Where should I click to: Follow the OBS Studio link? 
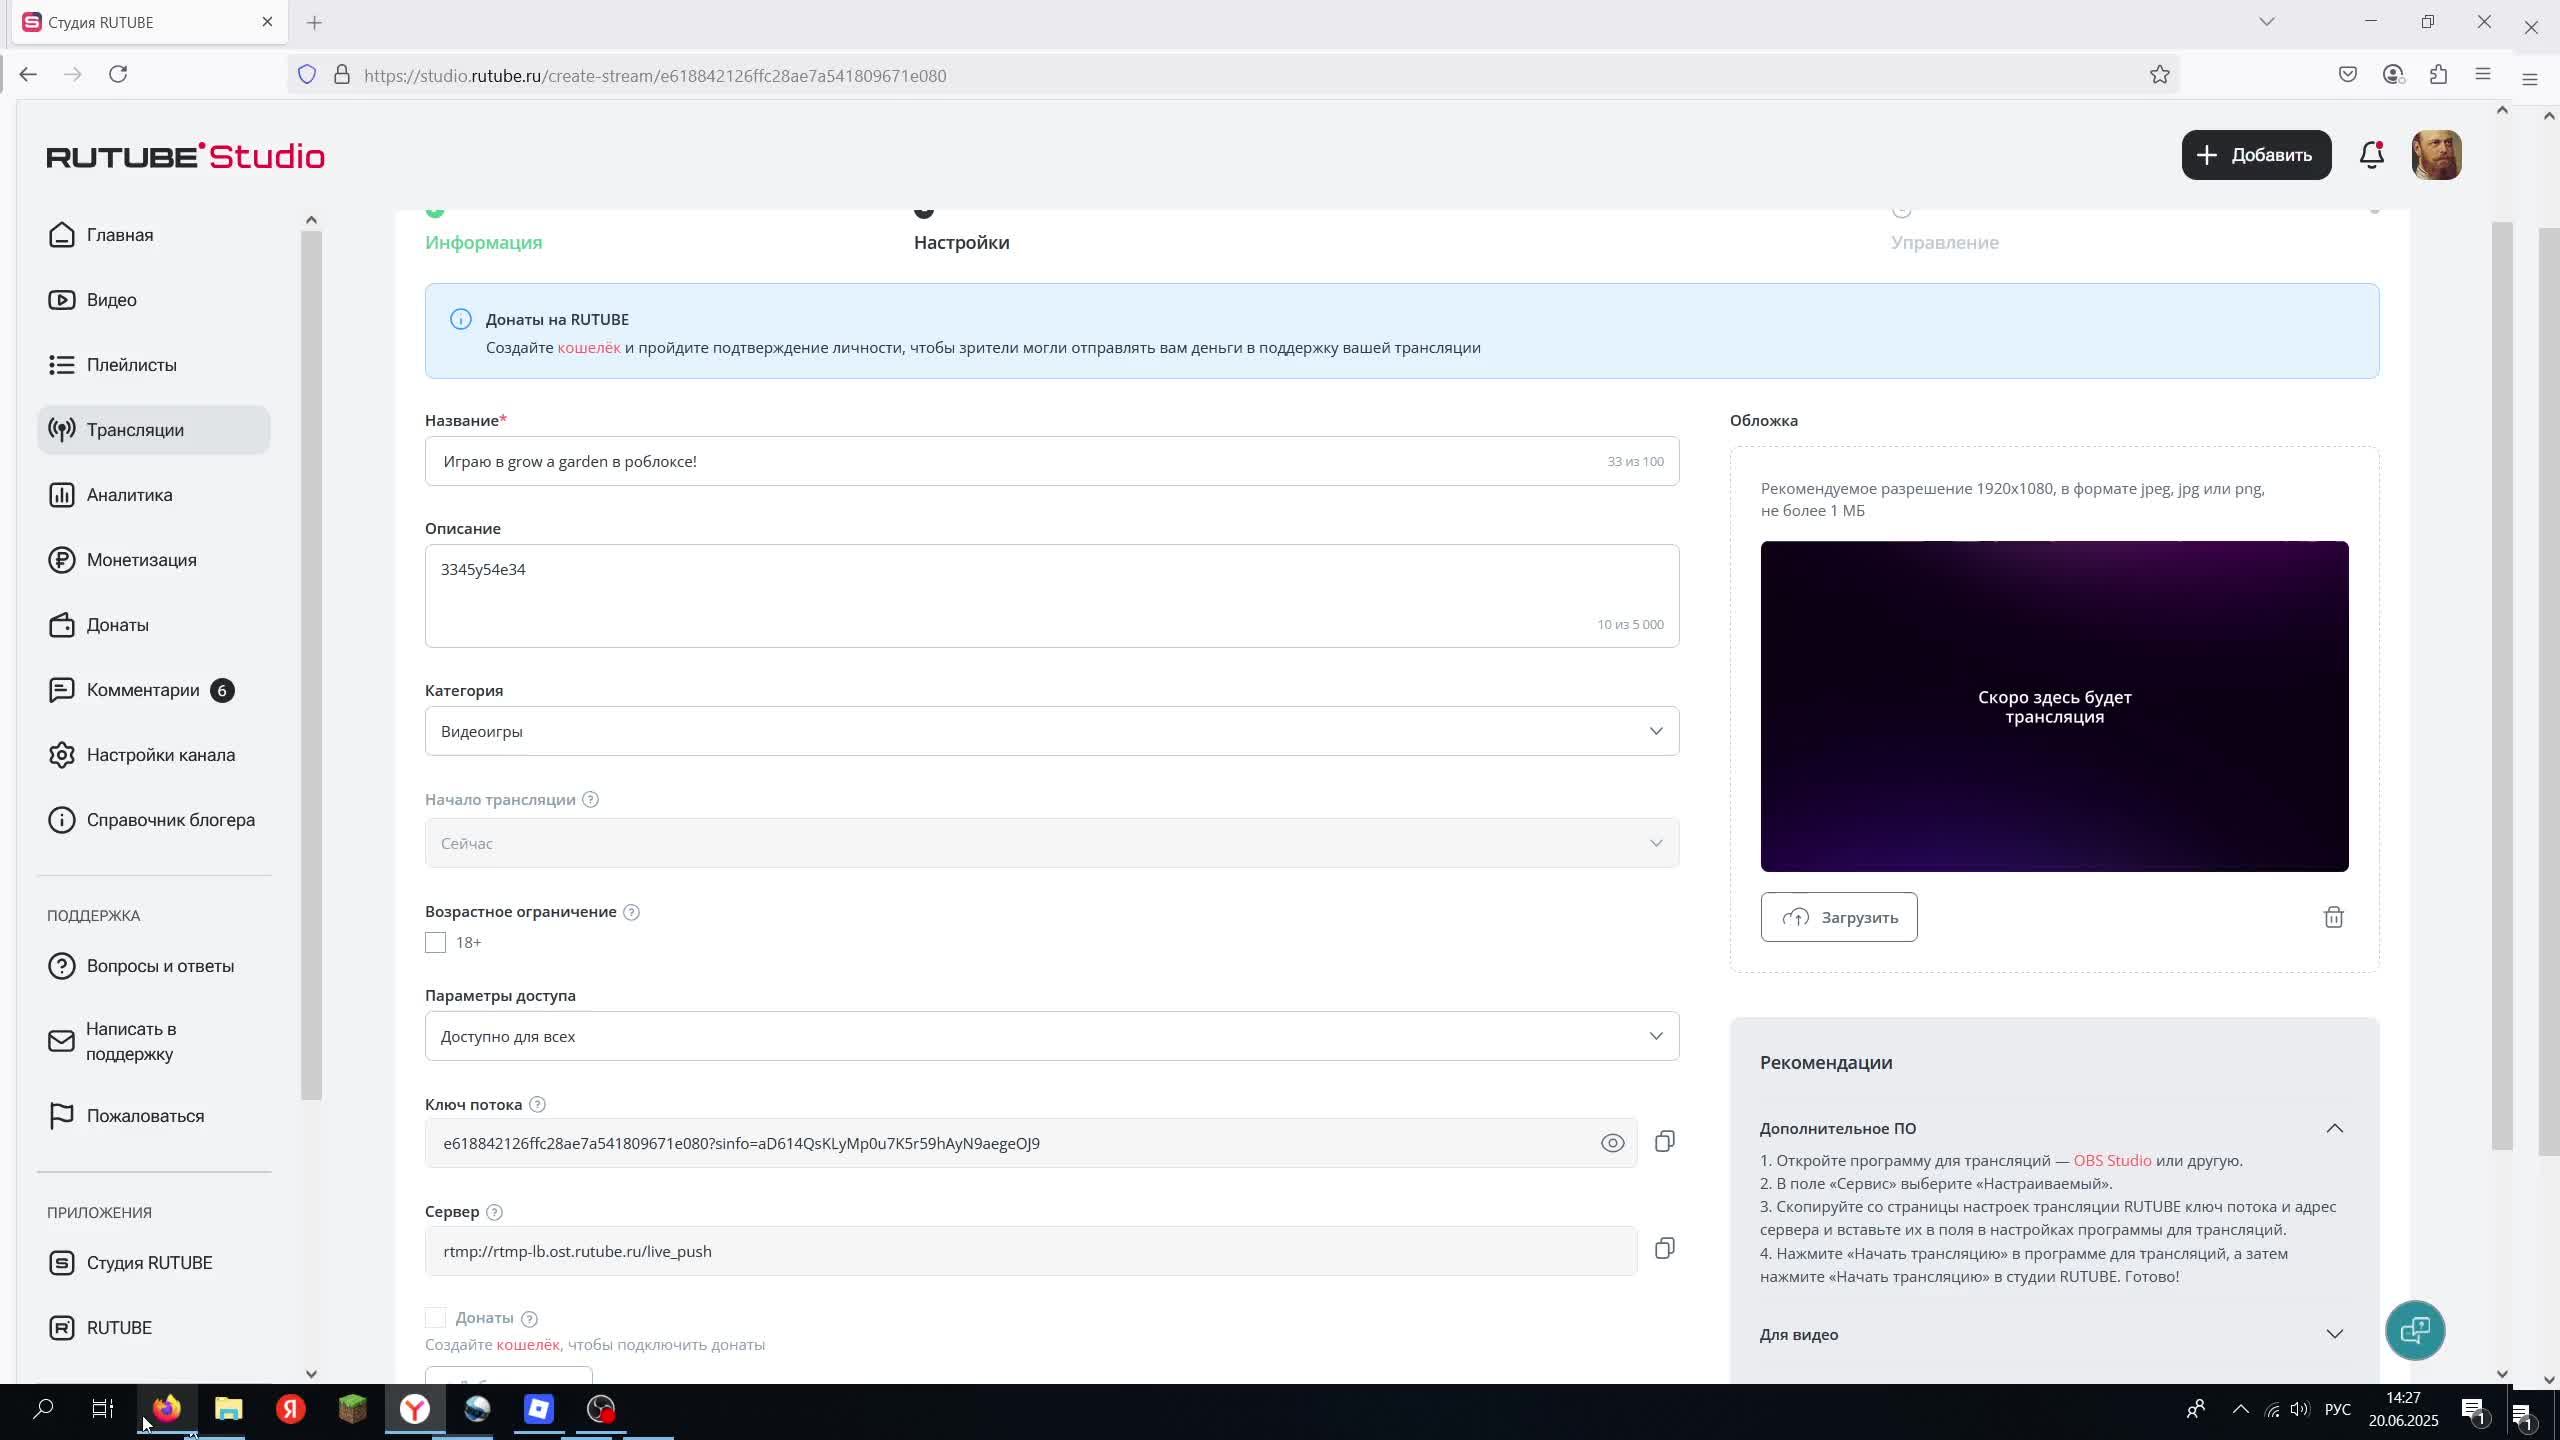2112,1161
